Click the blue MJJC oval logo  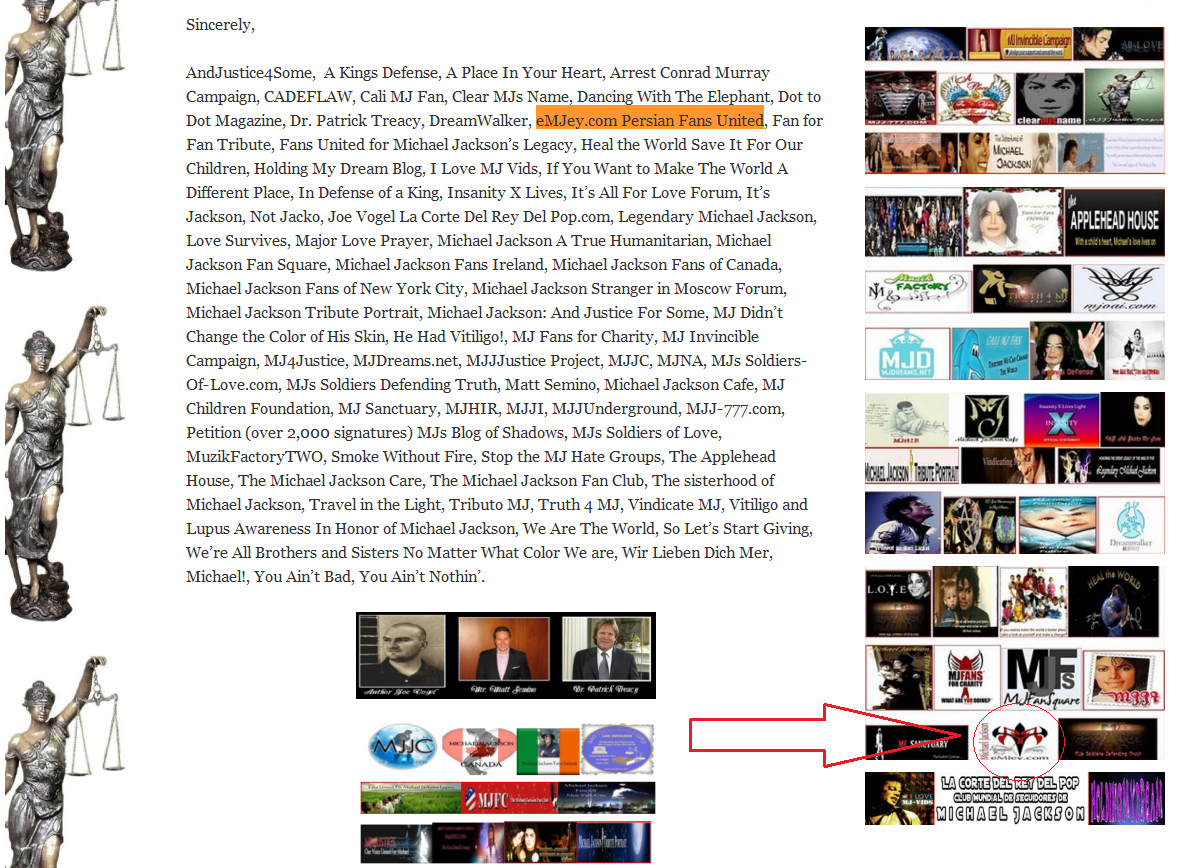[x=403, y=749]
